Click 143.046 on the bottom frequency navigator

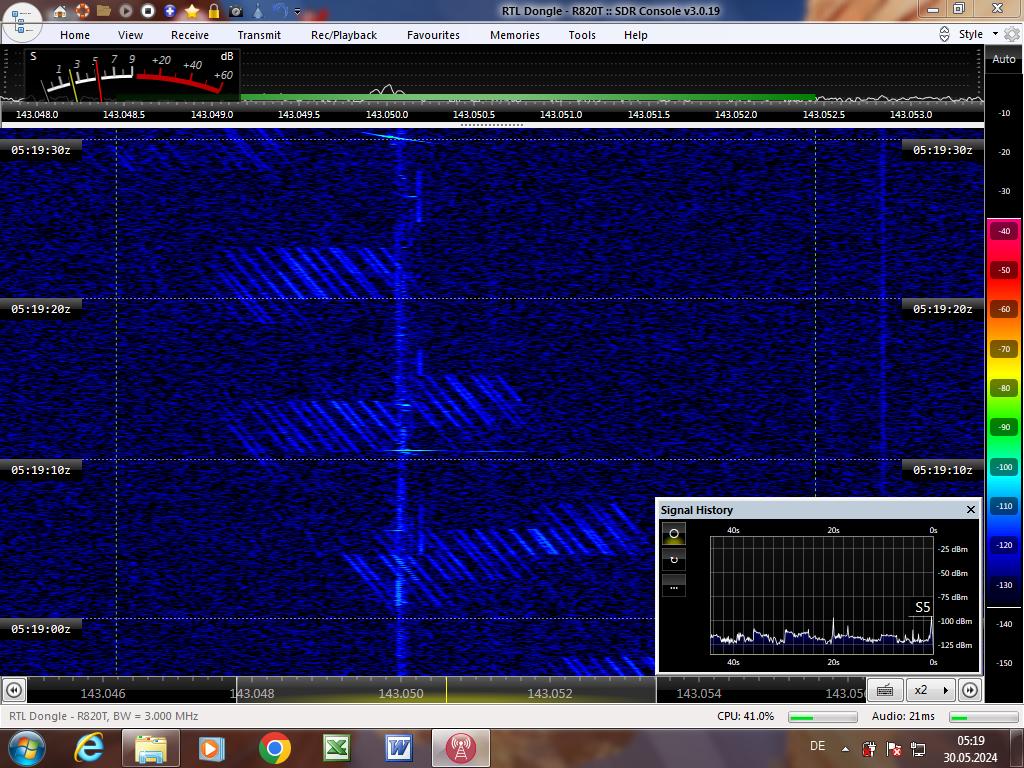(x=103, y=694)
